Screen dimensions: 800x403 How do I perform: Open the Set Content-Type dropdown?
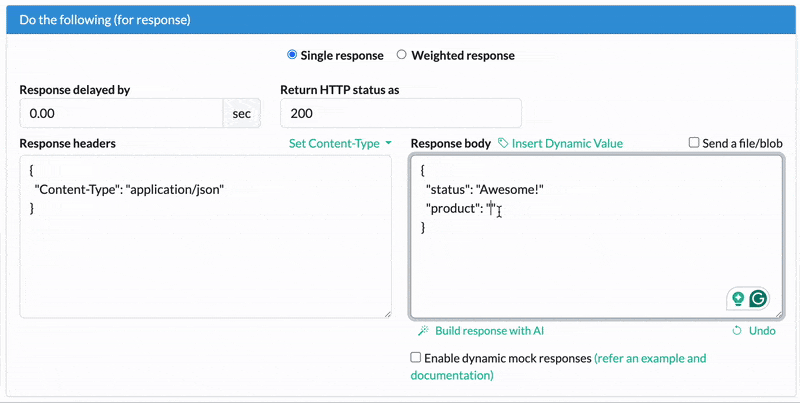(340, 143)
